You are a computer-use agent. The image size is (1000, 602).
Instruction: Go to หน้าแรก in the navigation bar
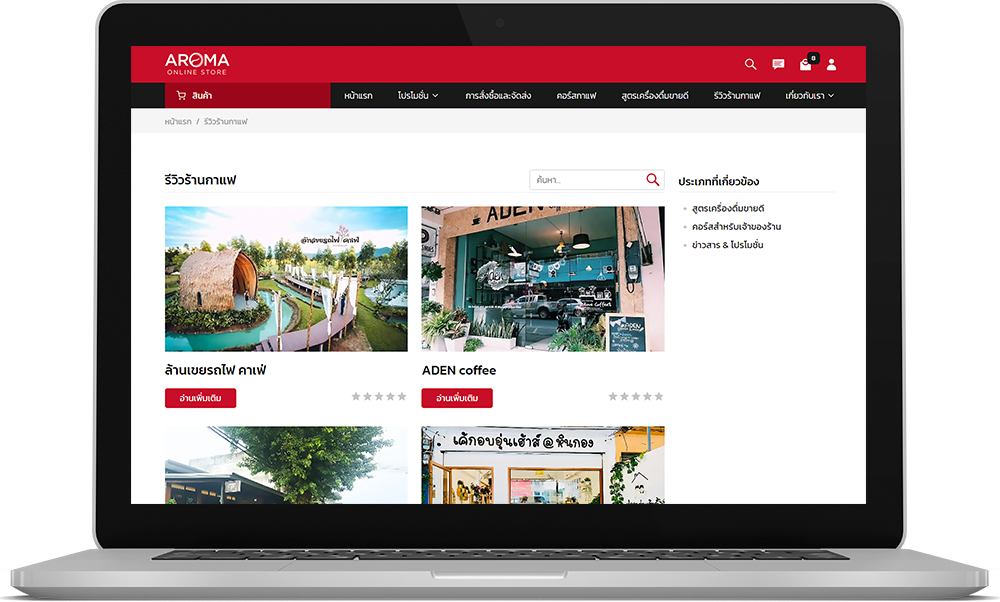pos(358,96)
